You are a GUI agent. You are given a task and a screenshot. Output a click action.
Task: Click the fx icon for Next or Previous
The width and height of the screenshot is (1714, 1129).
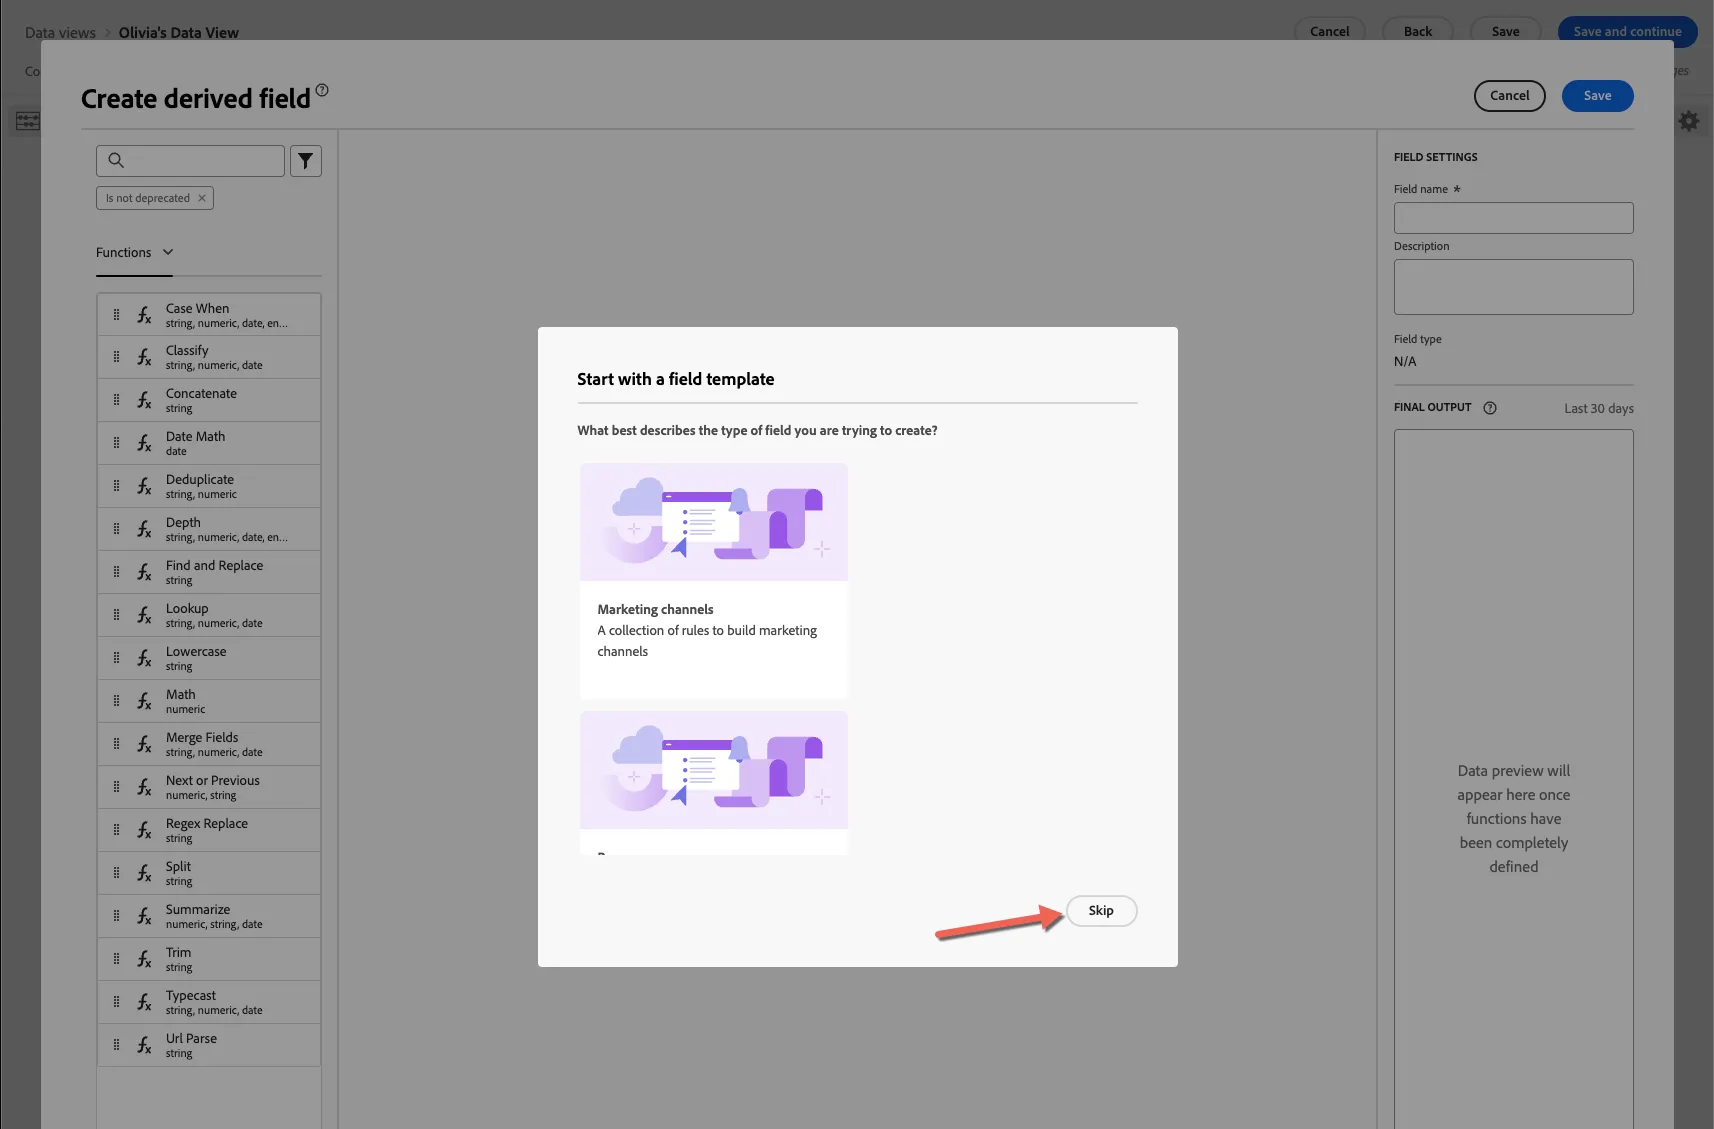click(144, 787)
